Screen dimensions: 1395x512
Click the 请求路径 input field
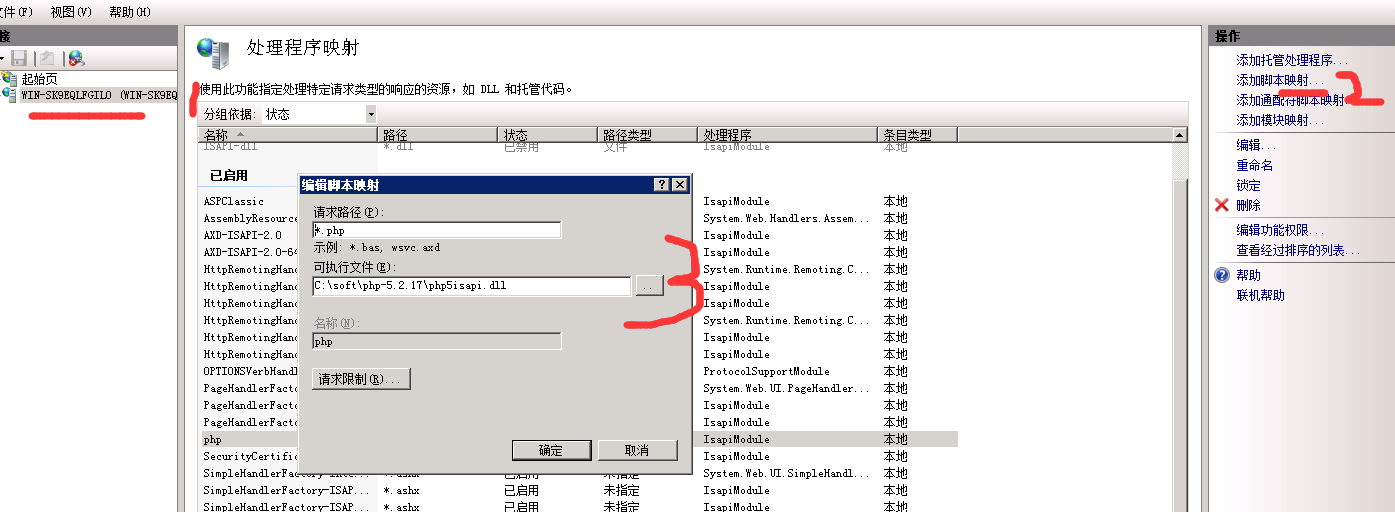click(437, 230)
